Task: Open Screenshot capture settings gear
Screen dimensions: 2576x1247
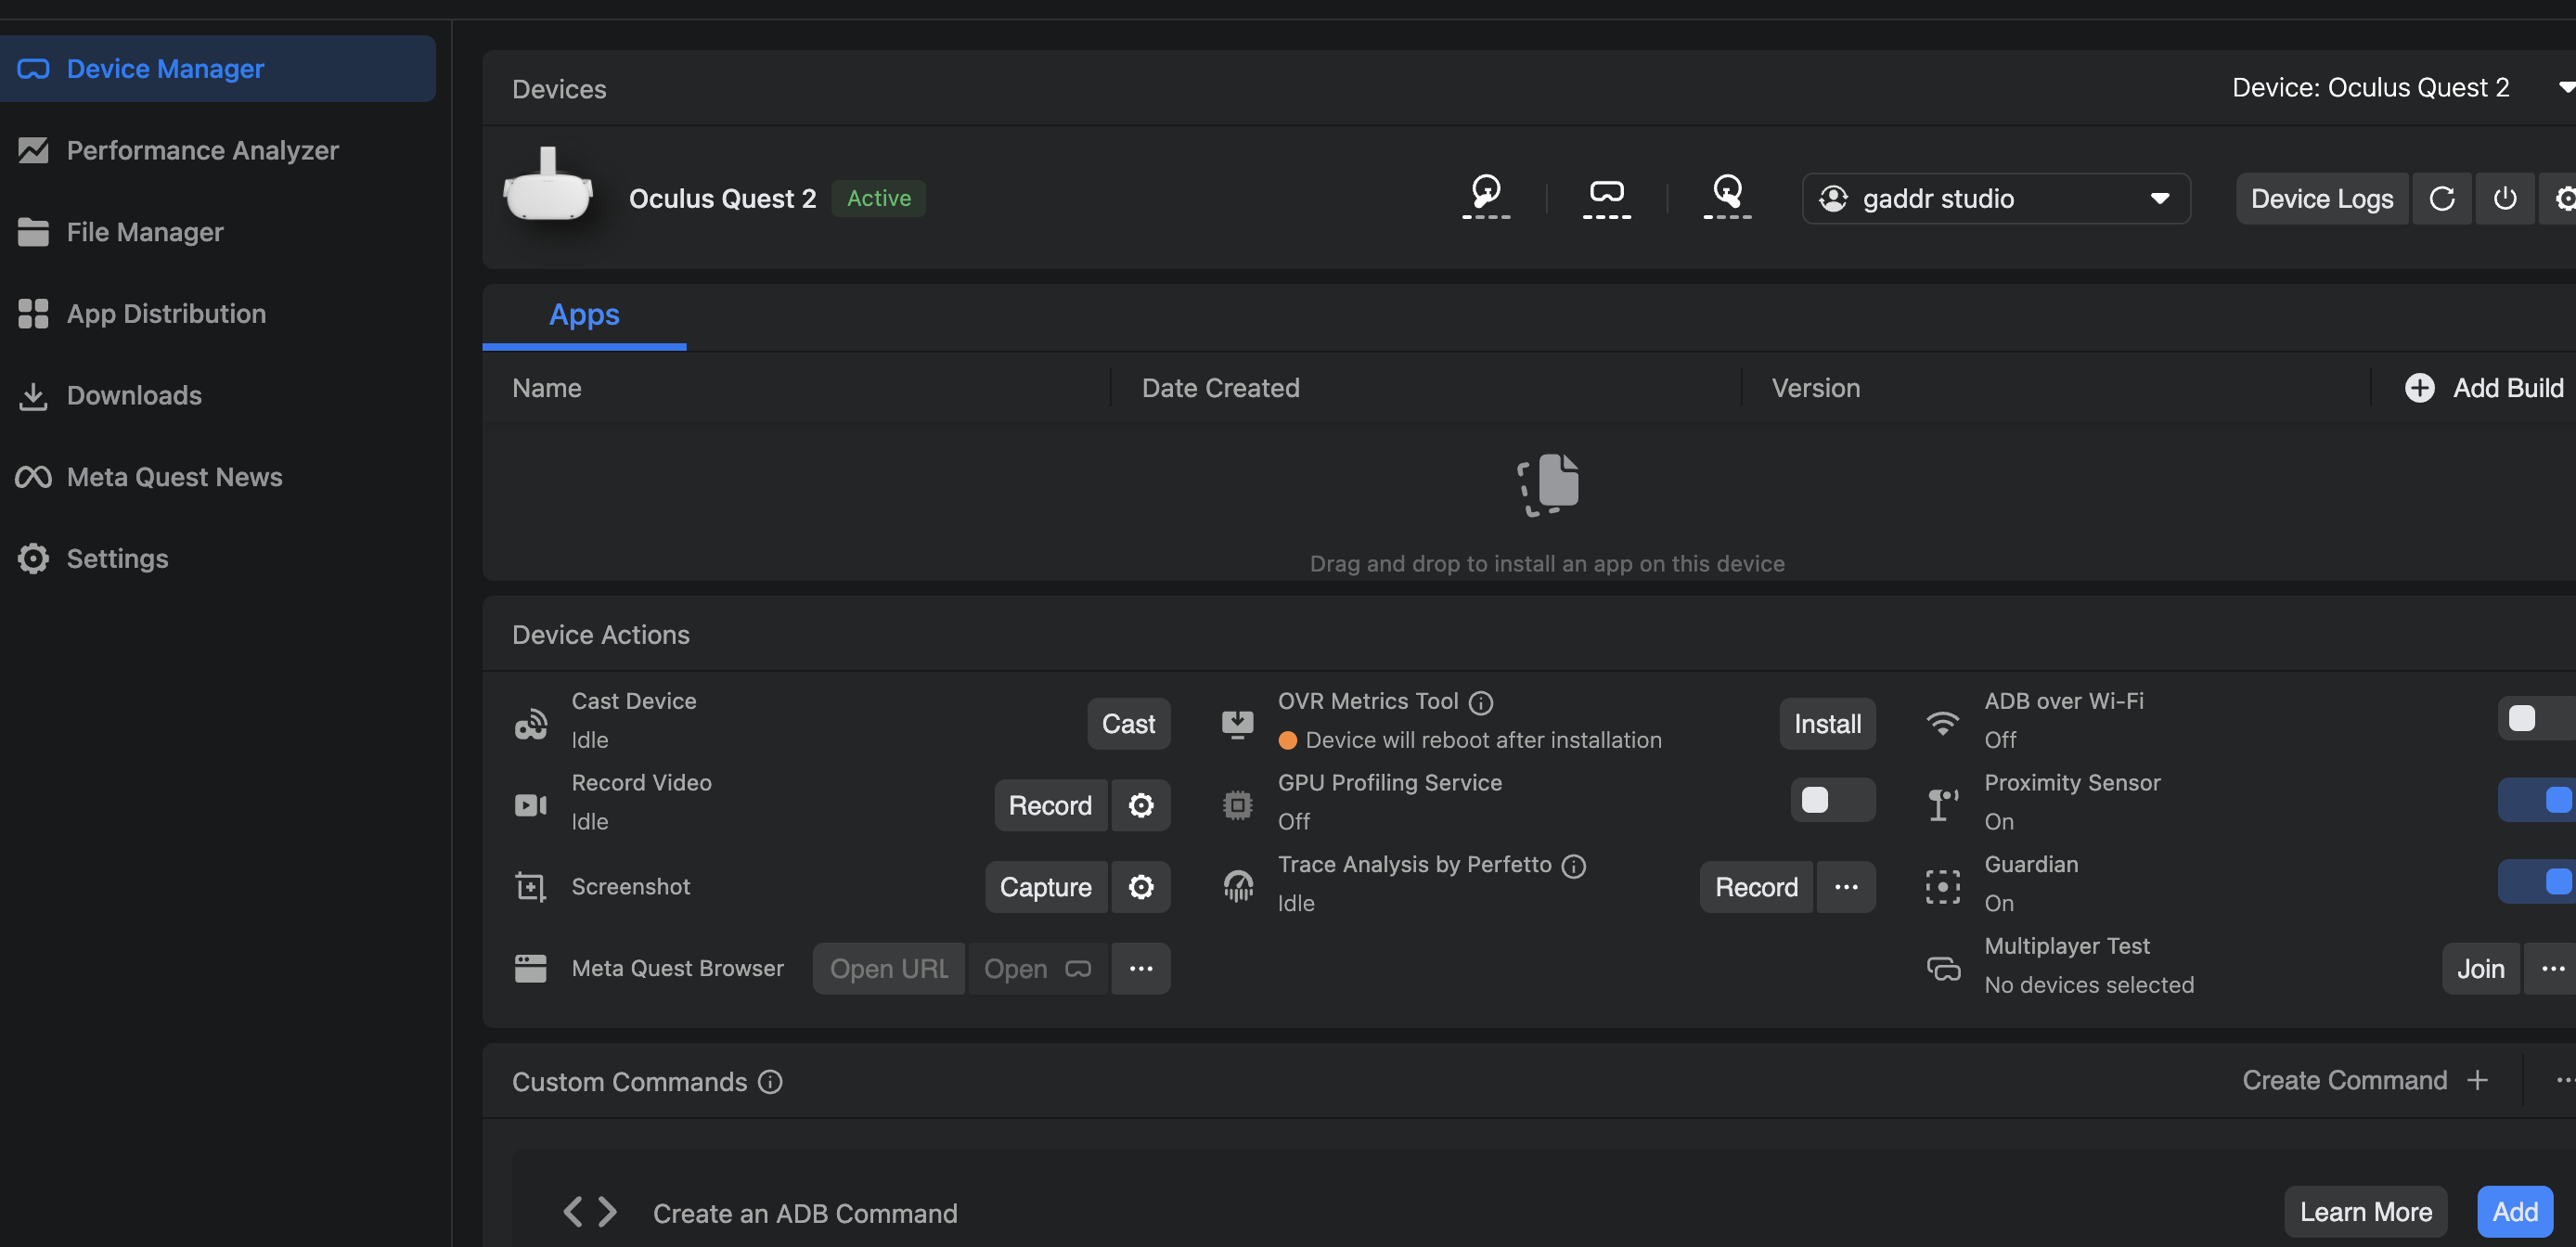Action: point(1141,887)
